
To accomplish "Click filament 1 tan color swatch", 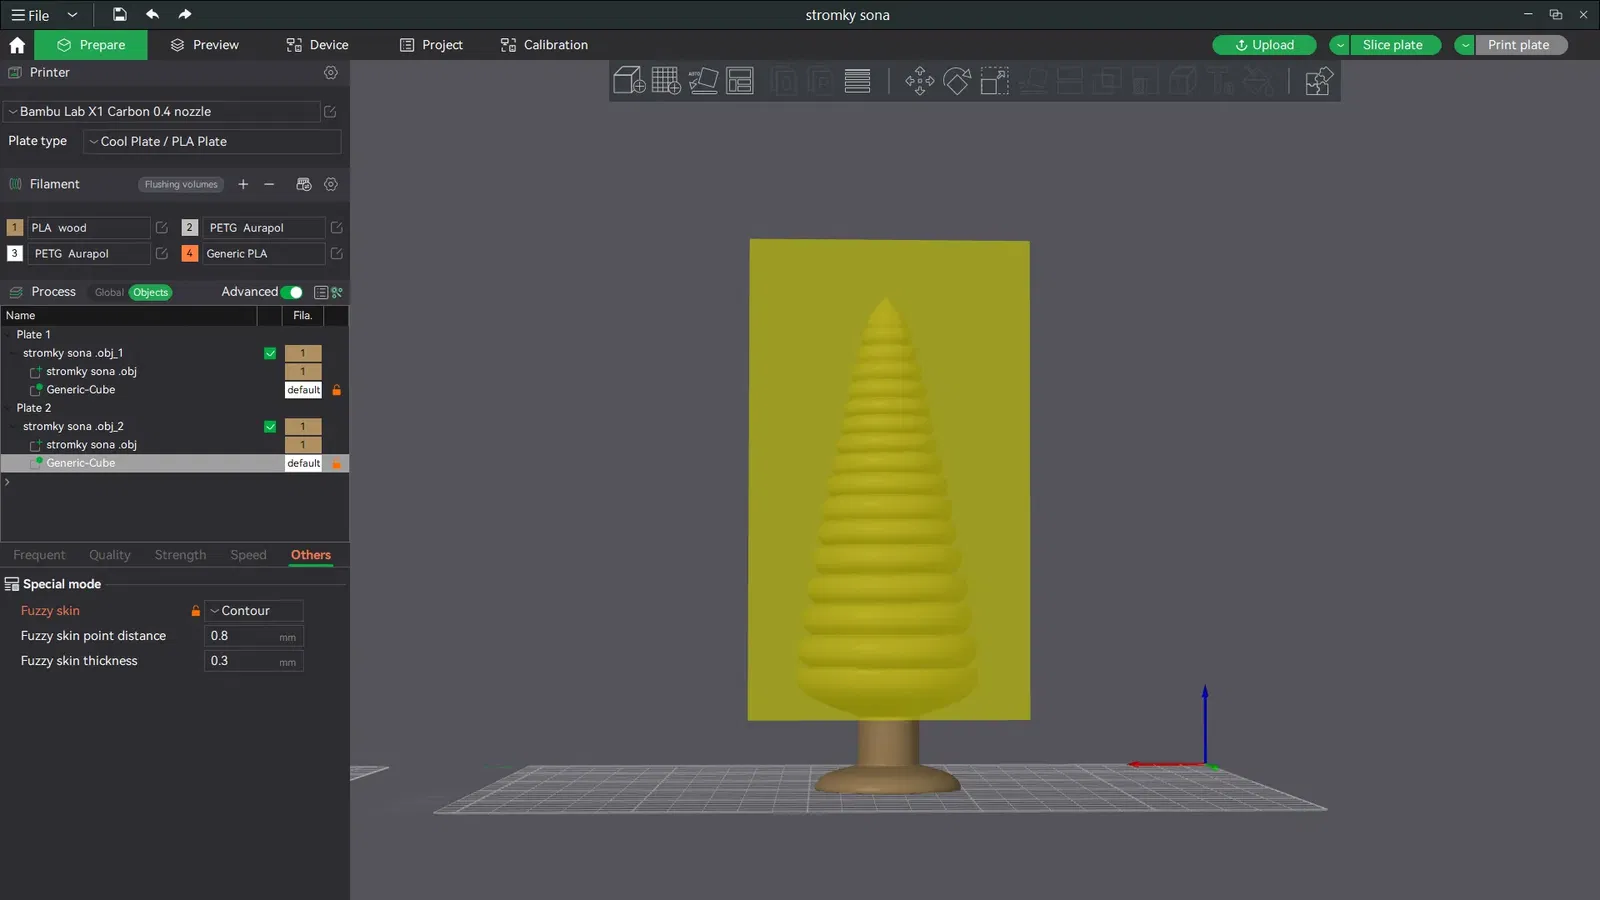I will pyautogui.click(x=15, y=228).
